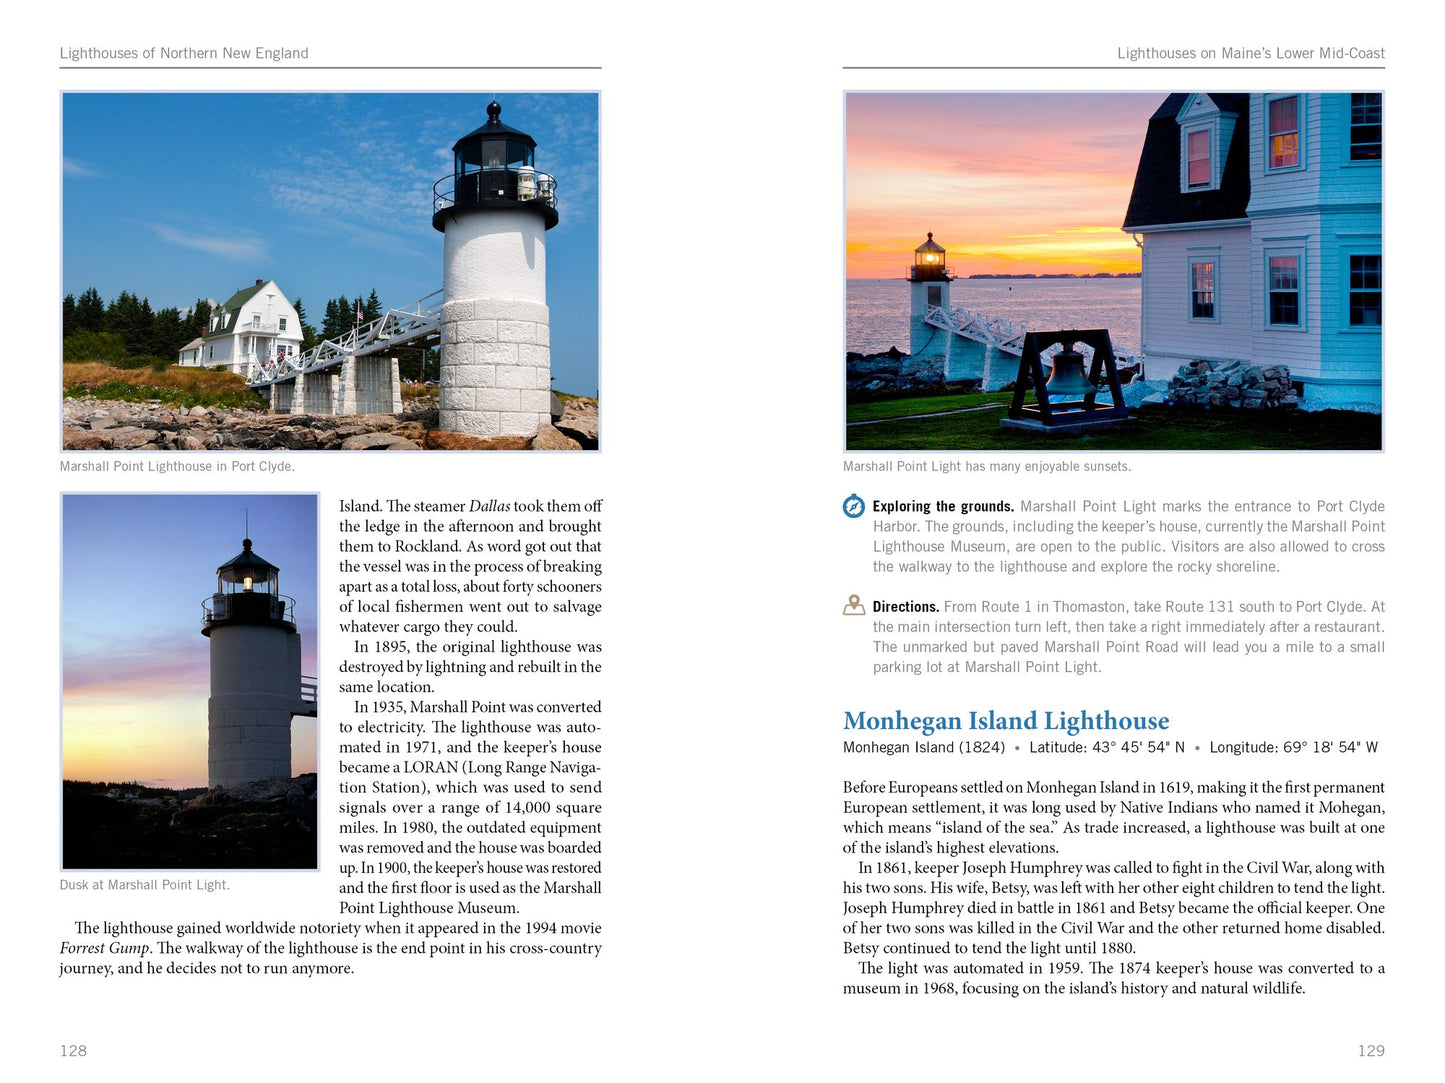The height and width of the screenshot is (1083, 1445).
Task: Click the bold label Exploring the grounds
Action: pyautogui.click(x=943, y=506)
